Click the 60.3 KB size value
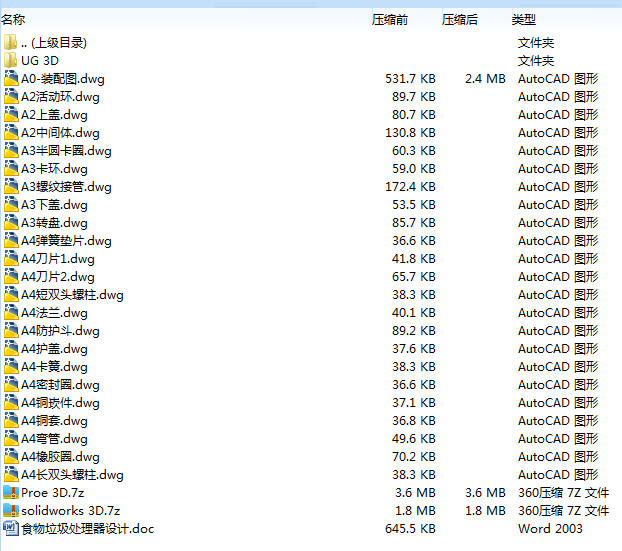 click(x=414, y=150)
